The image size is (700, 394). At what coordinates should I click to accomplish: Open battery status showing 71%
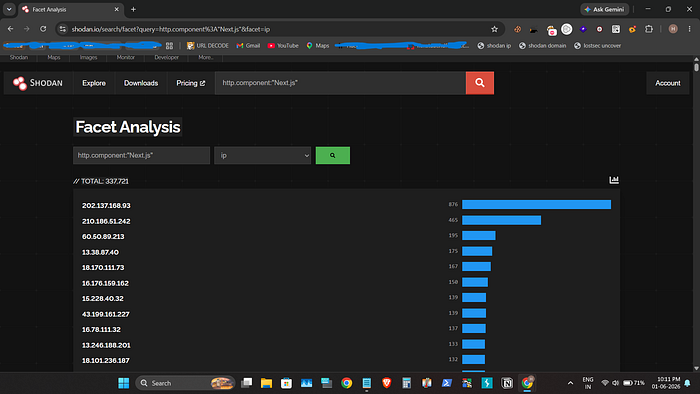[634, 383]
